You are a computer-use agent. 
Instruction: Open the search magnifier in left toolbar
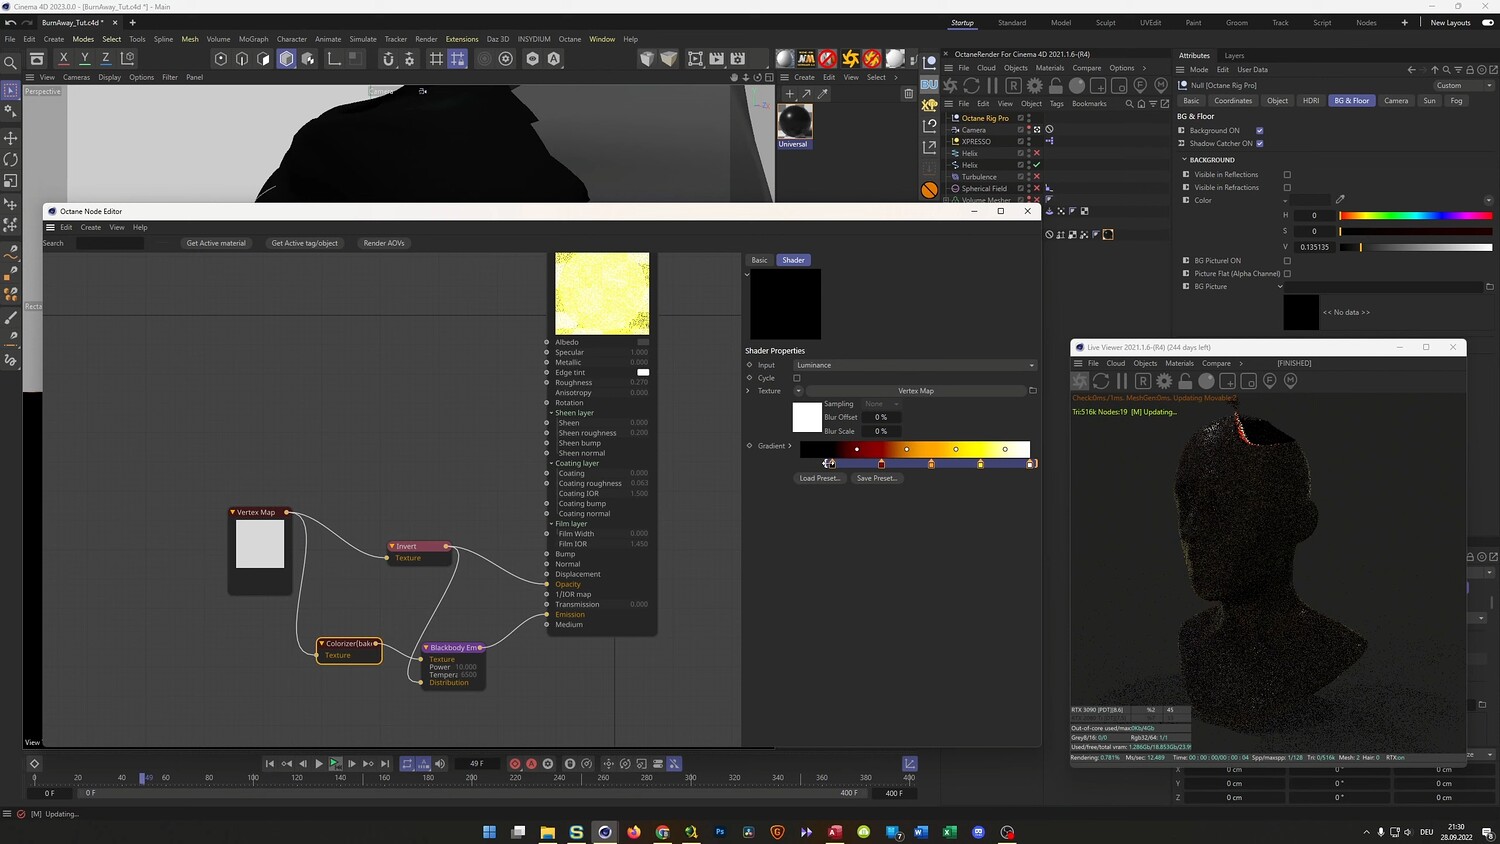coord(11,63)
